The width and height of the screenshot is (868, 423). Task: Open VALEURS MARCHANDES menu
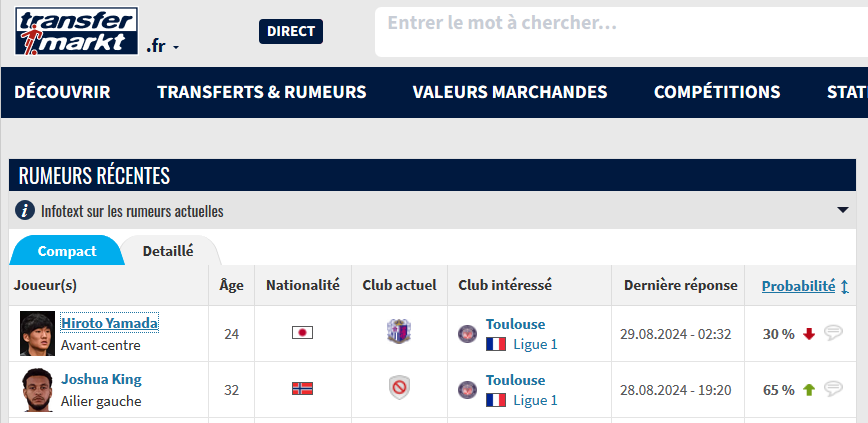[x=510, y=92]
